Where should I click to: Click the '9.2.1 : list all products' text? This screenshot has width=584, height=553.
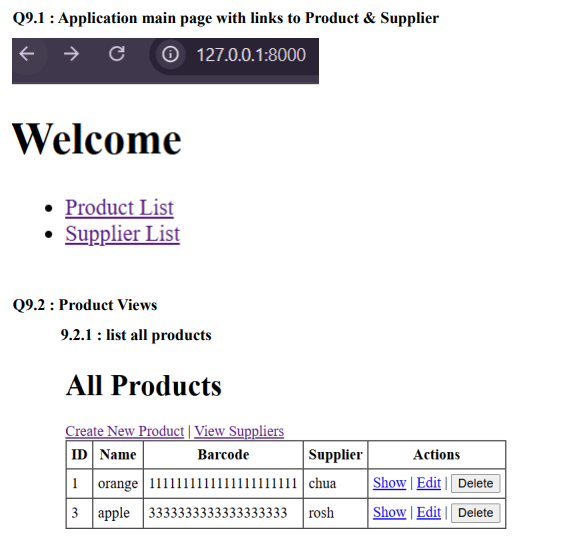tap(136, 335)
